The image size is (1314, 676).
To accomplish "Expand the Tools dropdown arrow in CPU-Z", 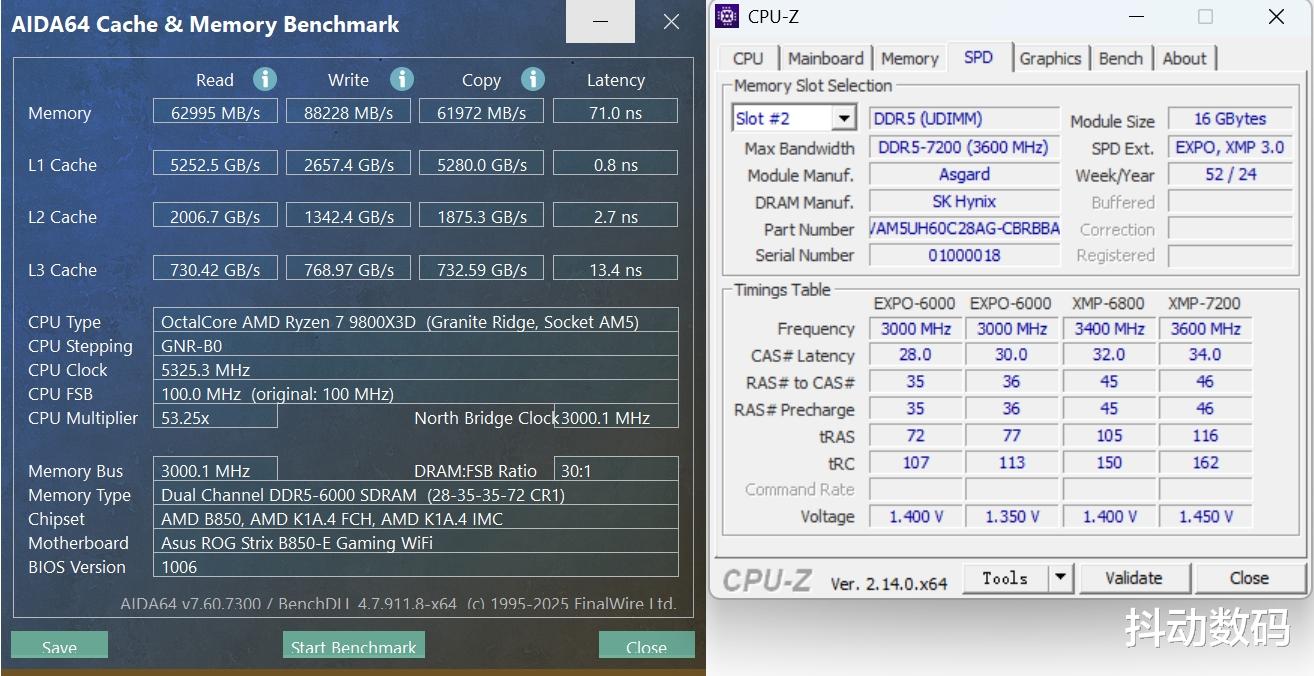I will (x=1061, y=578).
